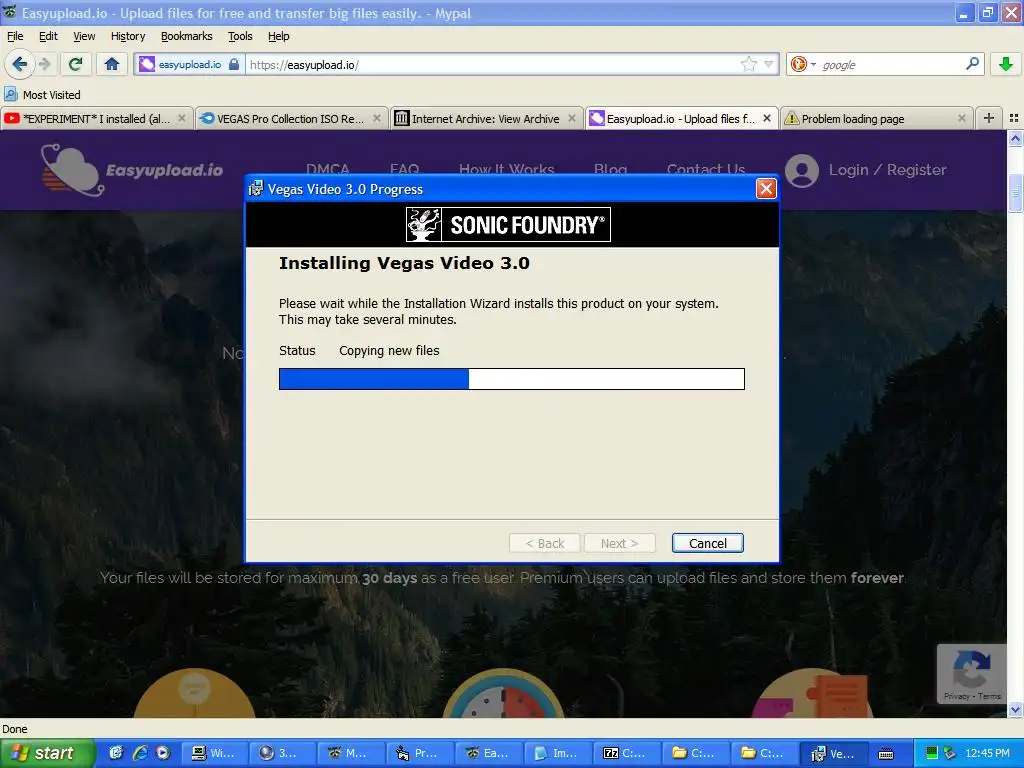Click scrollbar up arrow in browser

coord(1015,138)
